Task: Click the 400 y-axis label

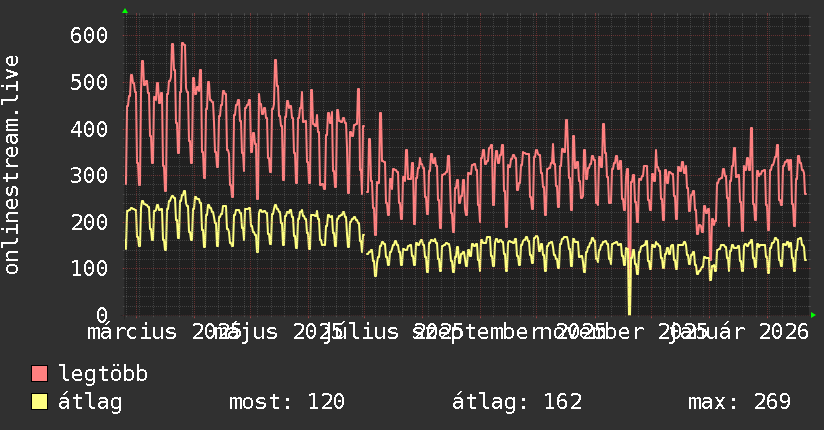Action: 89,129
